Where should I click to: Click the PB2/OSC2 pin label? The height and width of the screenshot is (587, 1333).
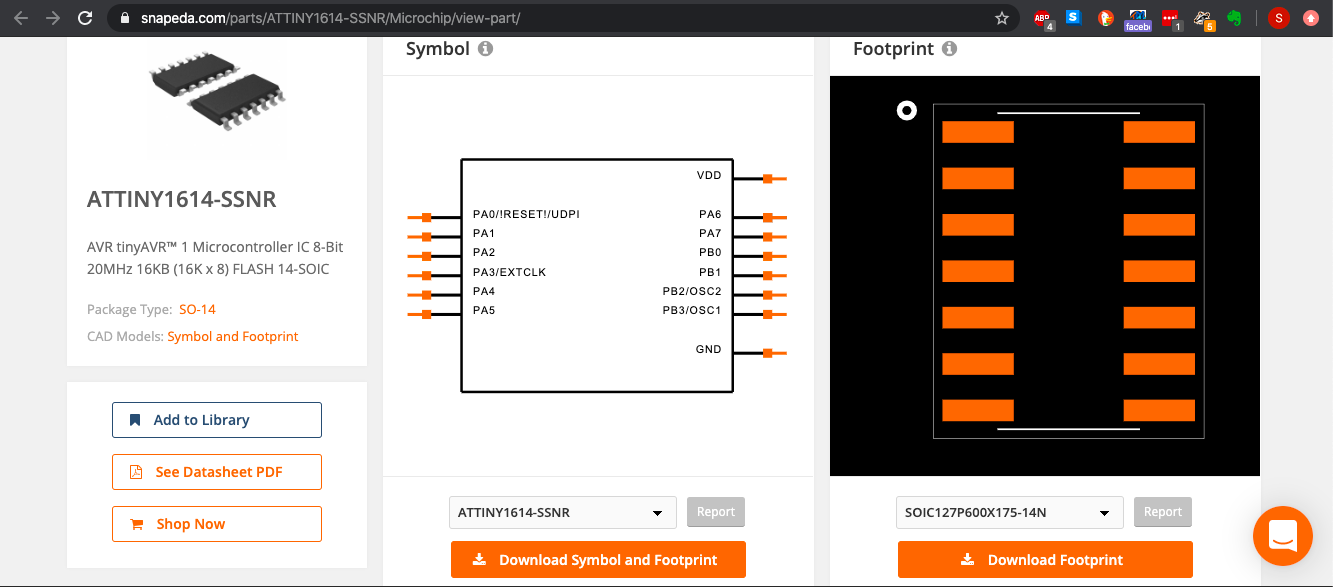click(691, 291)
